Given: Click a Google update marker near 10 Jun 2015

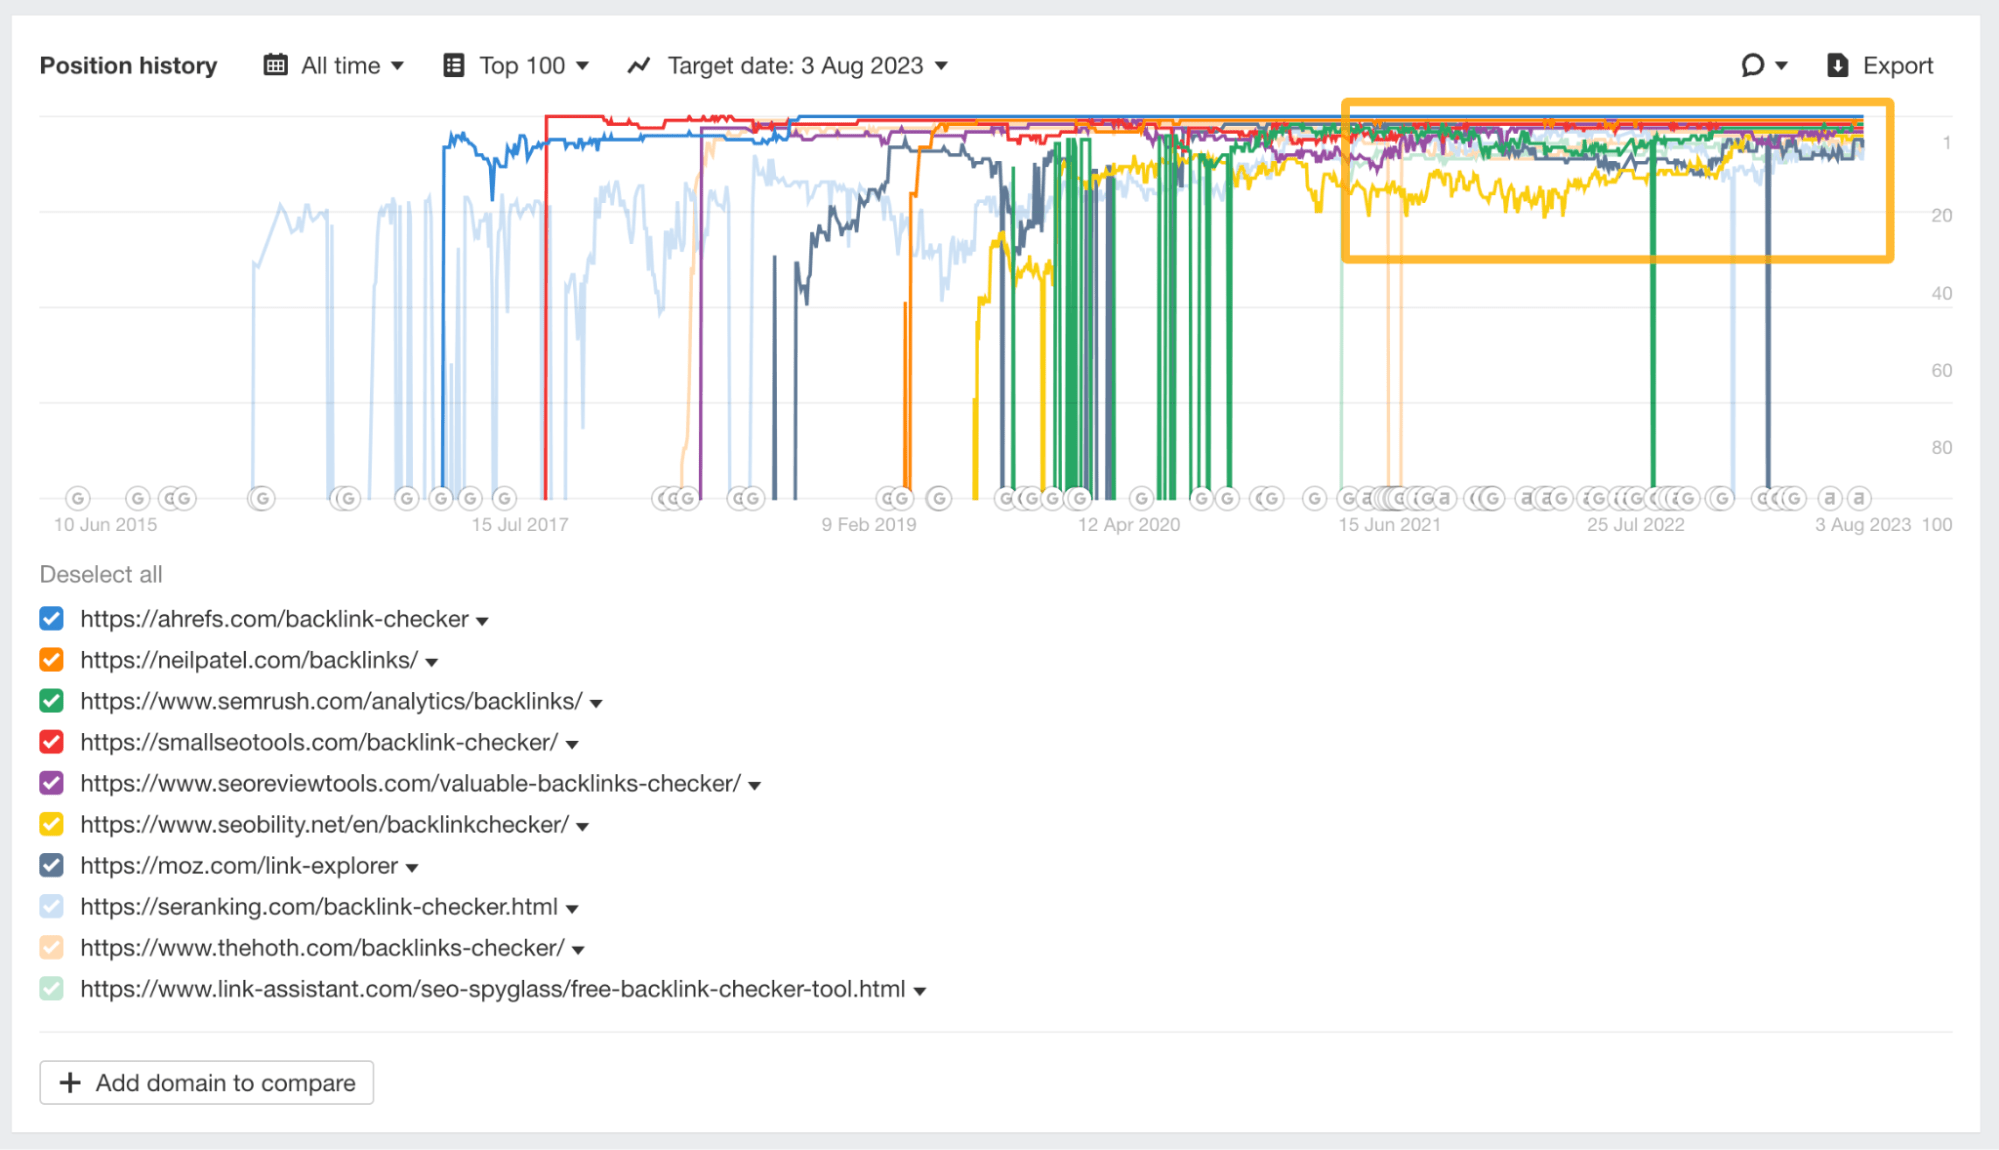Looking at the screenshot, I should (76, 497).
